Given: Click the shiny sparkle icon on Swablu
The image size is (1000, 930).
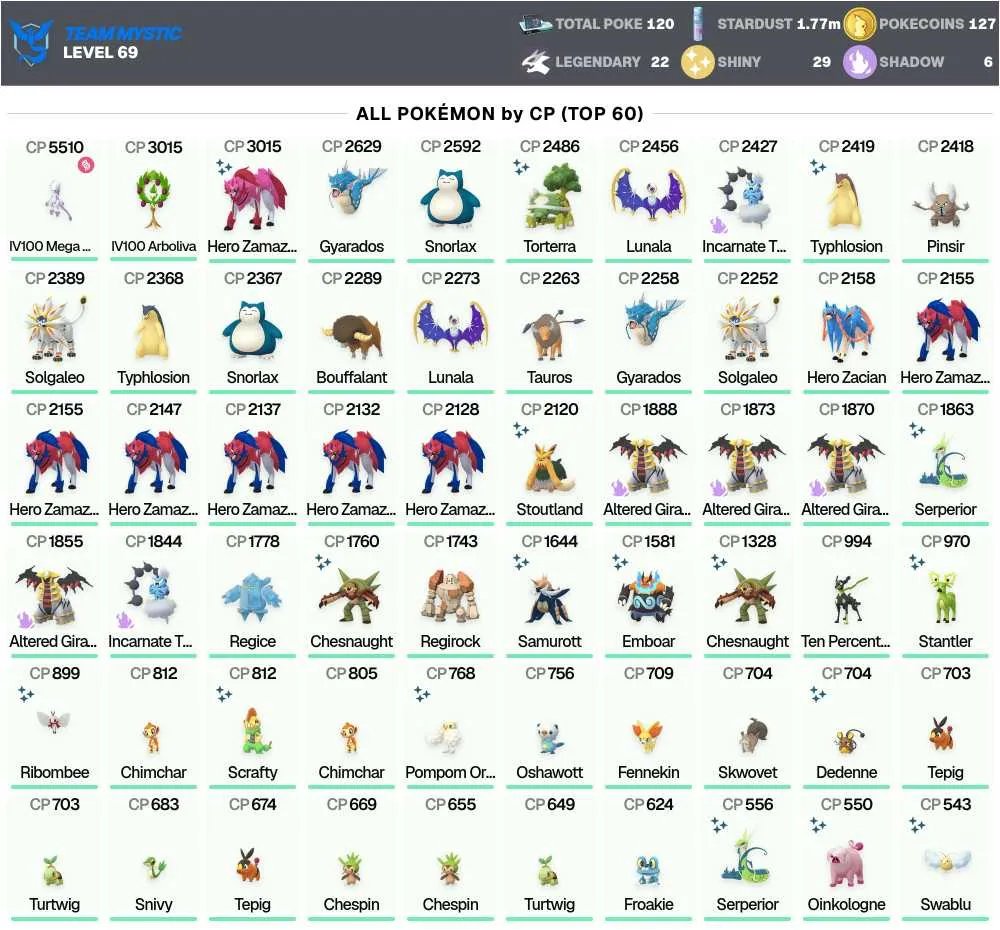Looking at the screenshot, I should coord(917,825).
